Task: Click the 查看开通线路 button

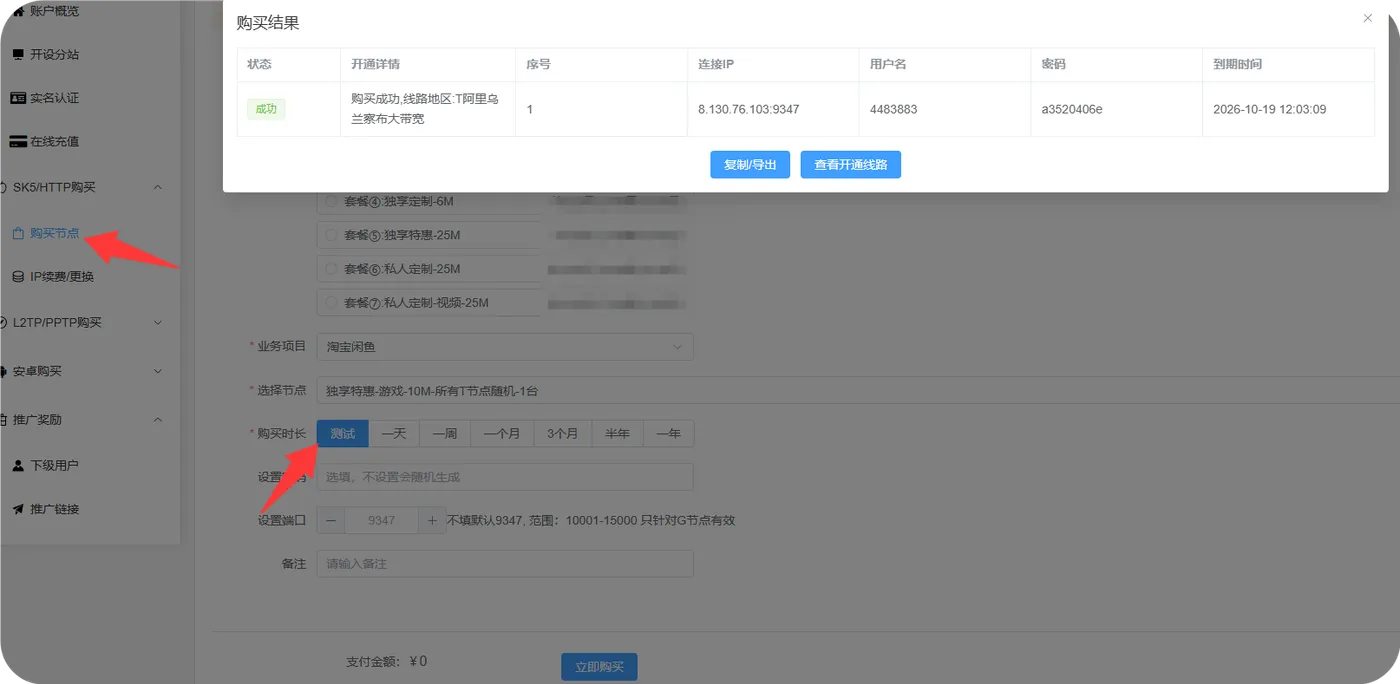Action: click(851, 165)
